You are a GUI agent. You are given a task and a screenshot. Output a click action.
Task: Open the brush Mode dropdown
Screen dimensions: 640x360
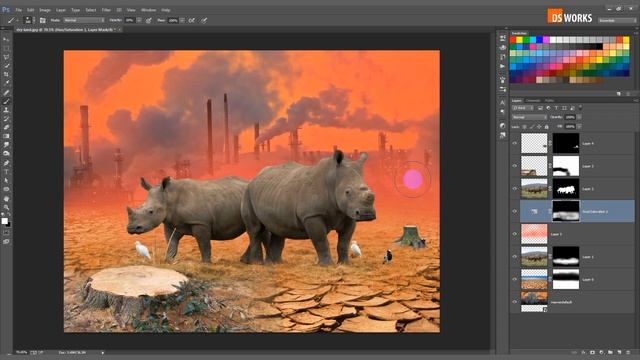click(x=83, y=20)
